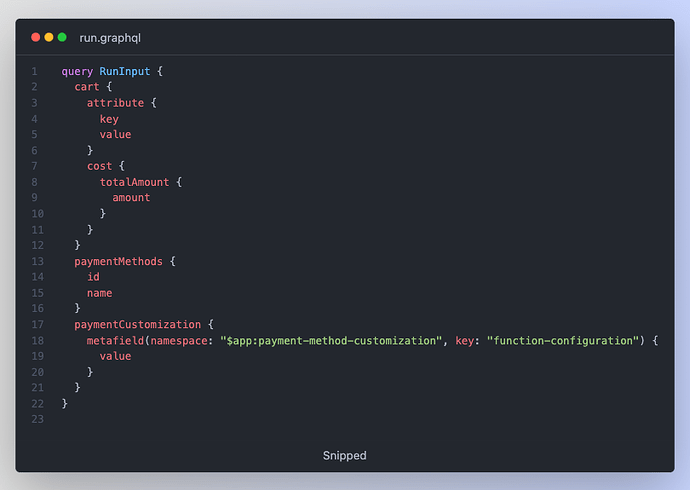Click the amount field on line 9
This screenshot has height=490, width=690.
pos(131,198)
